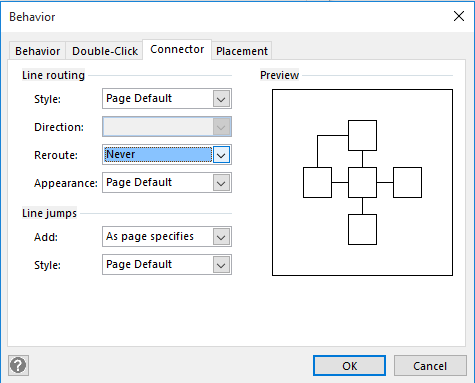Click the Cancel button
The height and width of the screenshot is (383, 475).
(x=430, y=366)
